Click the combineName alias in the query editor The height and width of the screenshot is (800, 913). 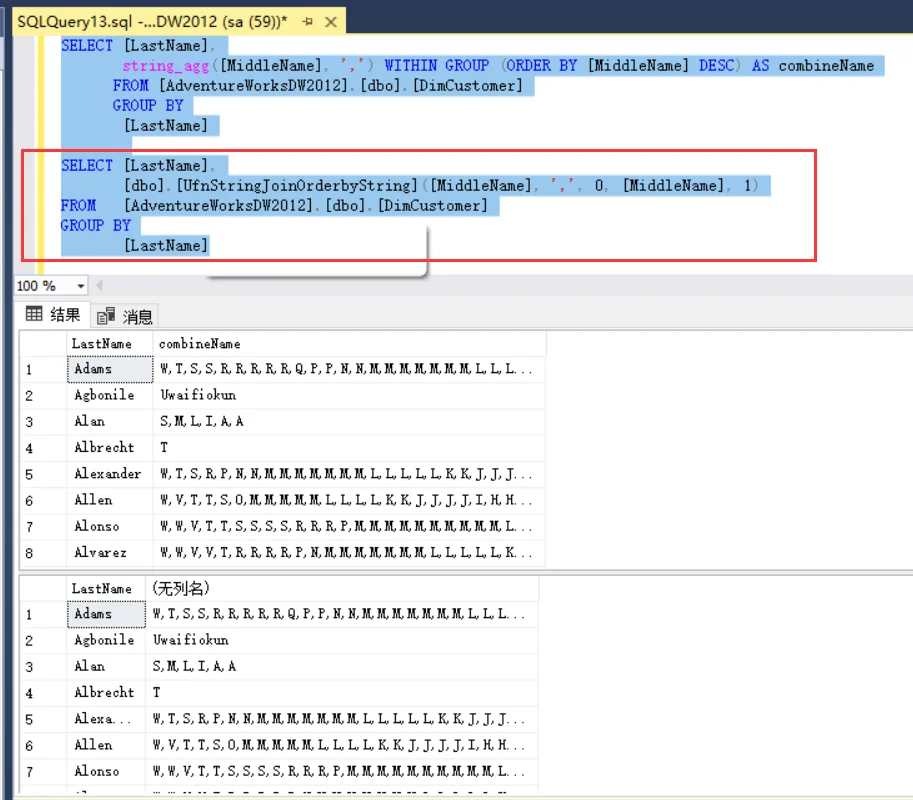tap(826, 66)
